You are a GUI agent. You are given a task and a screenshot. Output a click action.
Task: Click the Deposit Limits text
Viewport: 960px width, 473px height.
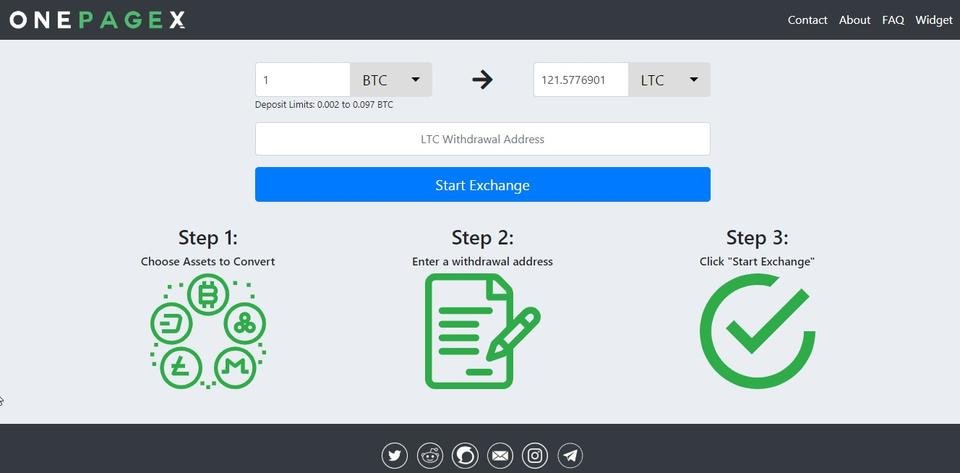(x=324, y=105)
